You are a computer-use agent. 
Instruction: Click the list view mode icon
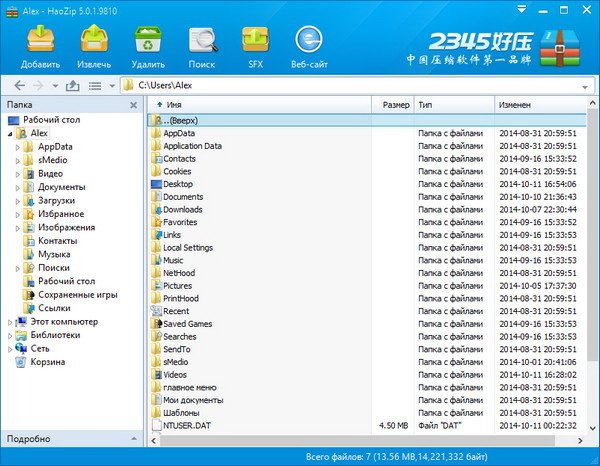(x=95, y=86)
